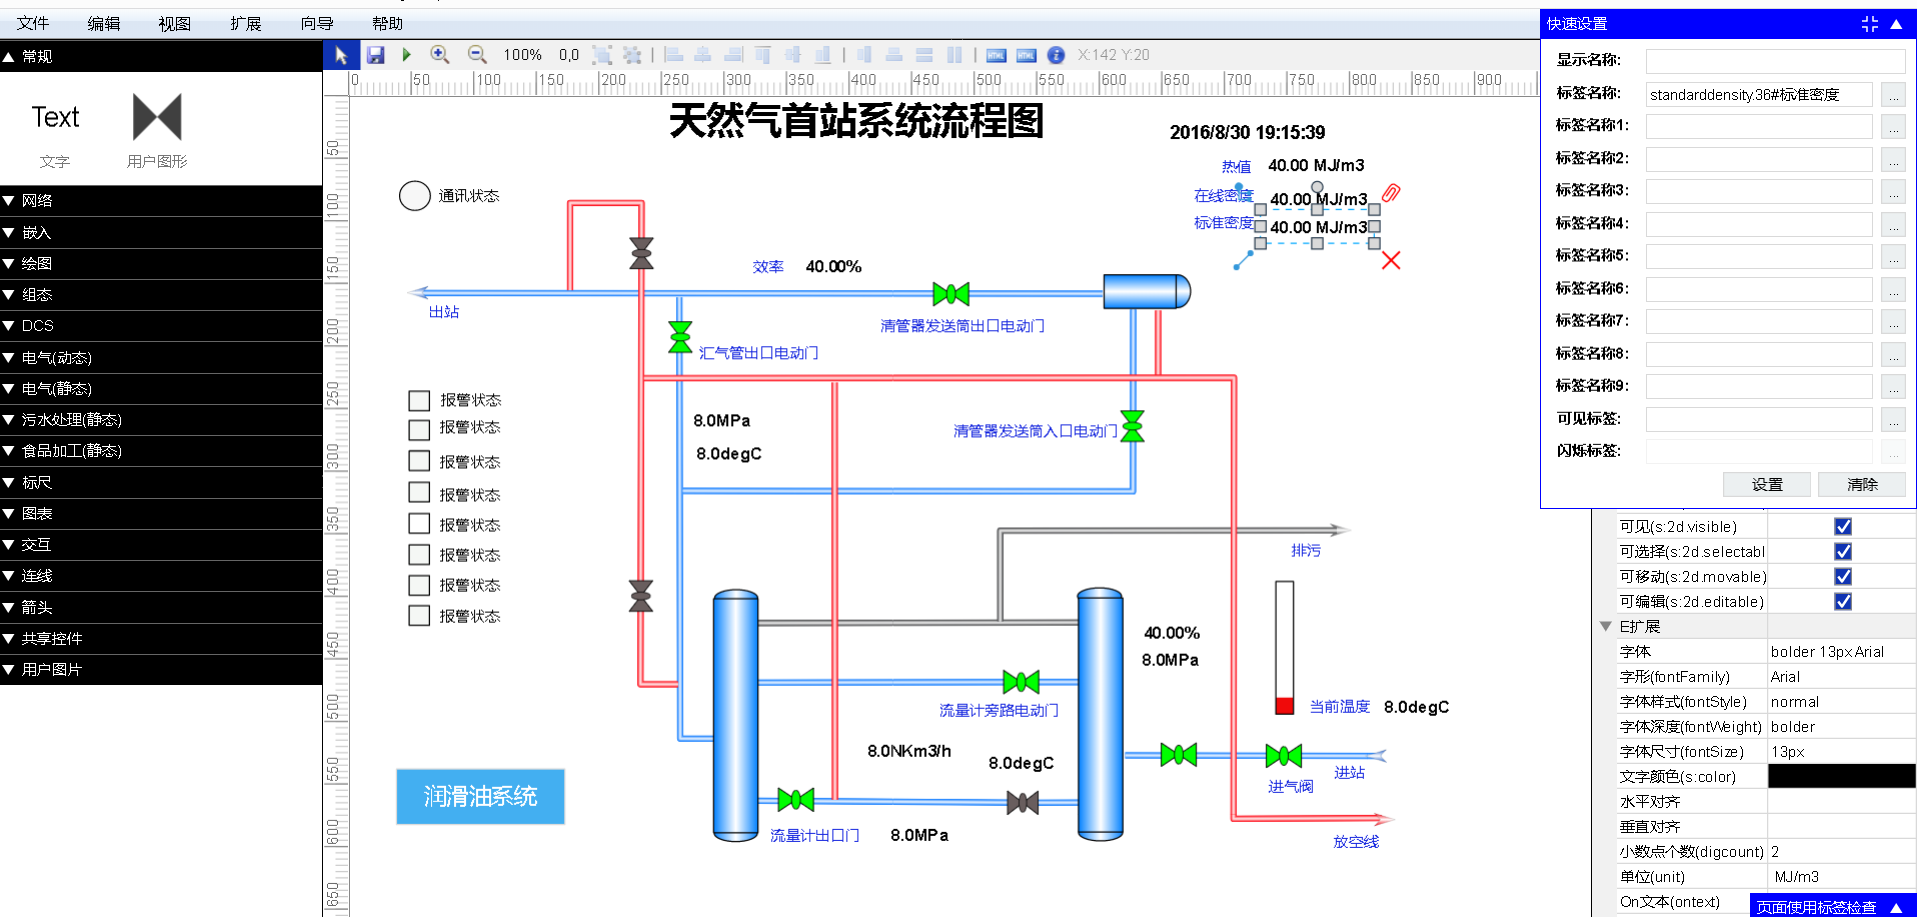The width and height of the screenshot is (1917, 917).
Task: Click the align vertical middle icon
Action: 793,55
